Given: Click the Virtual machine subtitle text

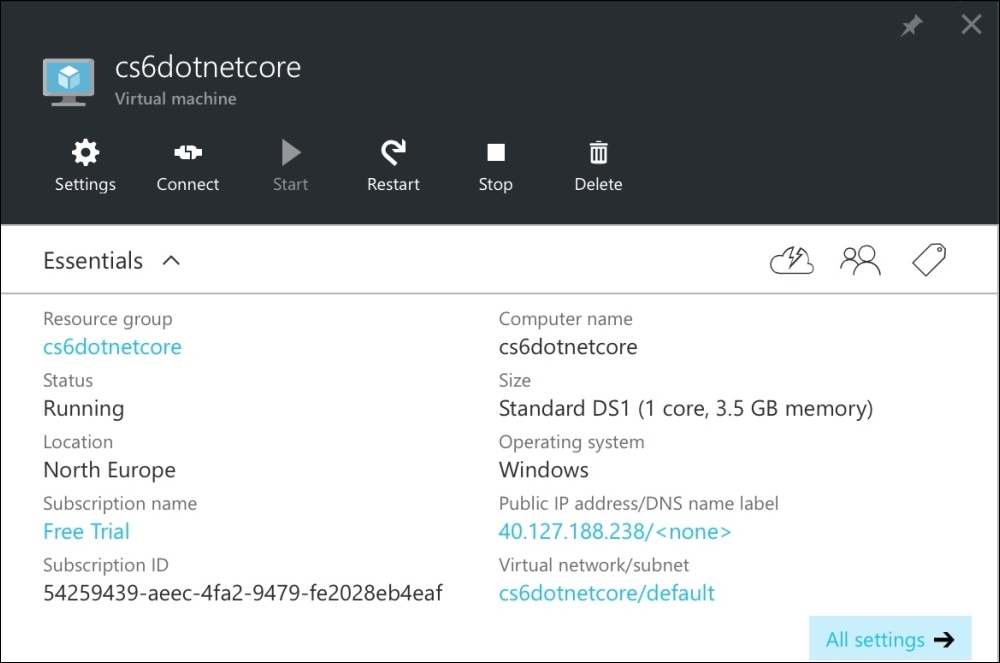Looking at the screenshot, I should tap(175, 99).
